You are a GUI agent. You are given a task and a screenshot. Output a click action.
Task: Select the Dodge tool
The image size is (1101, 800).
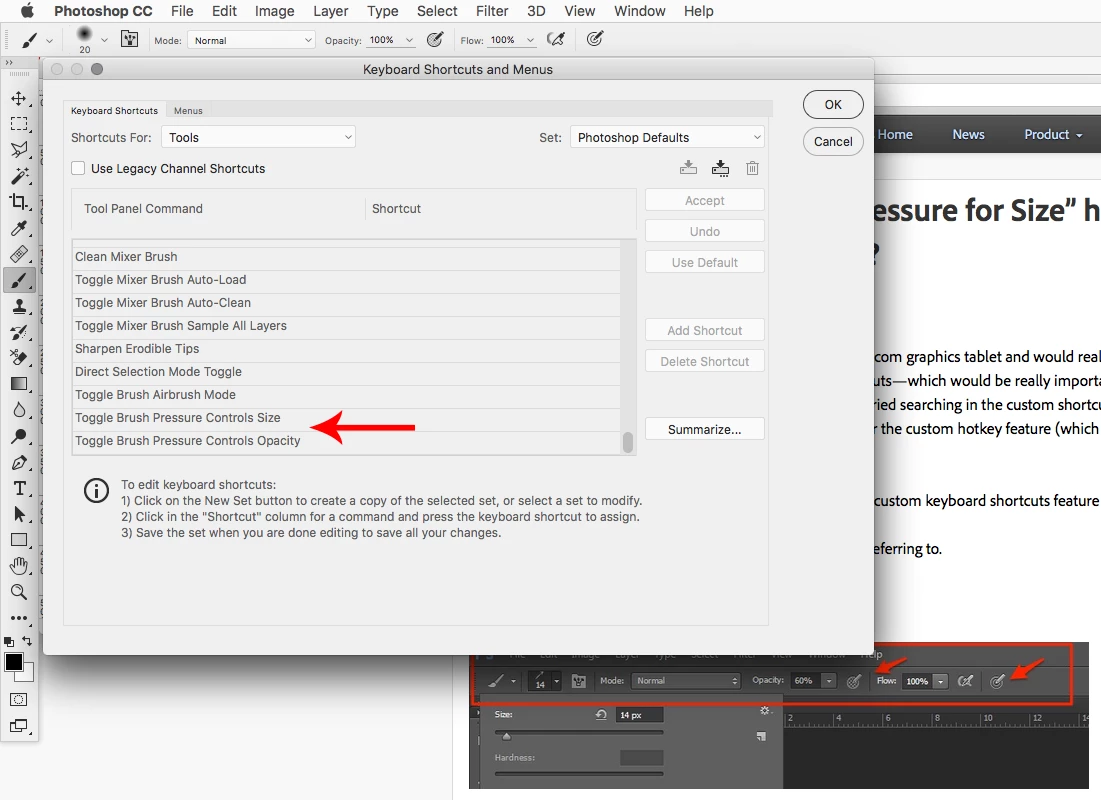(x=19, y=436)
